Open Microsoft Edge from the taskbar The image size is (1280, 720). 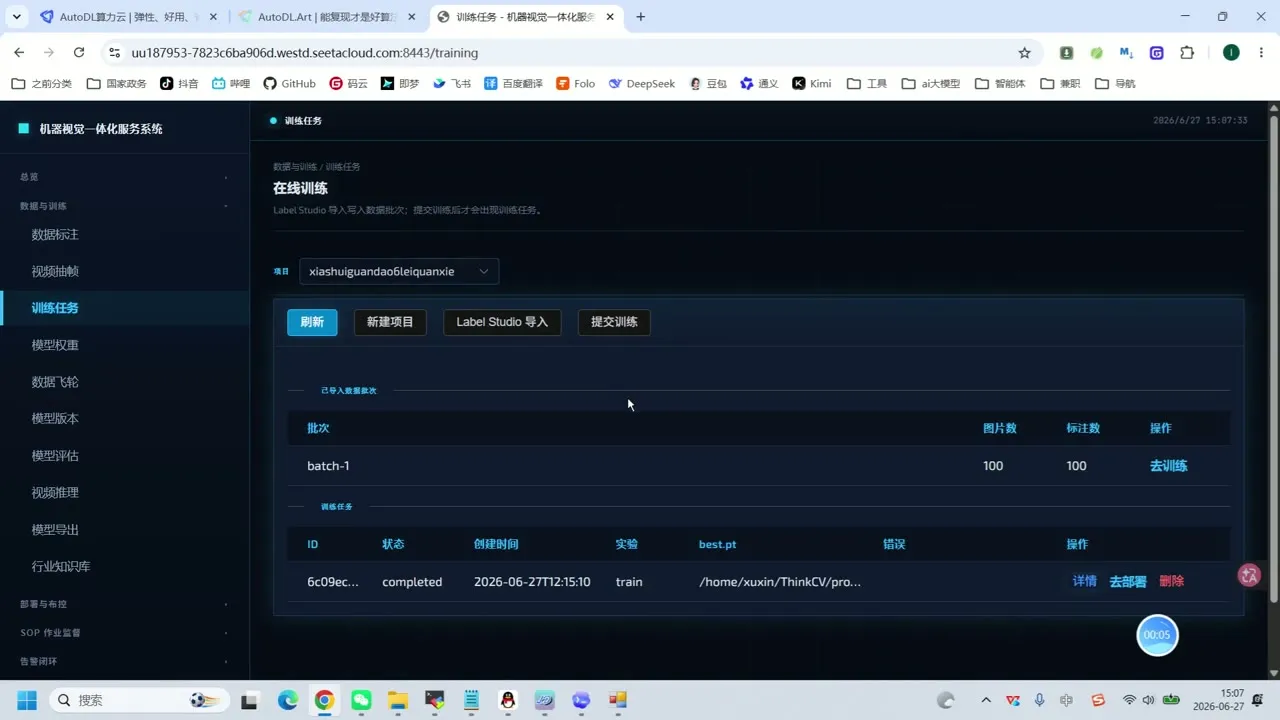tap(287, 700)
